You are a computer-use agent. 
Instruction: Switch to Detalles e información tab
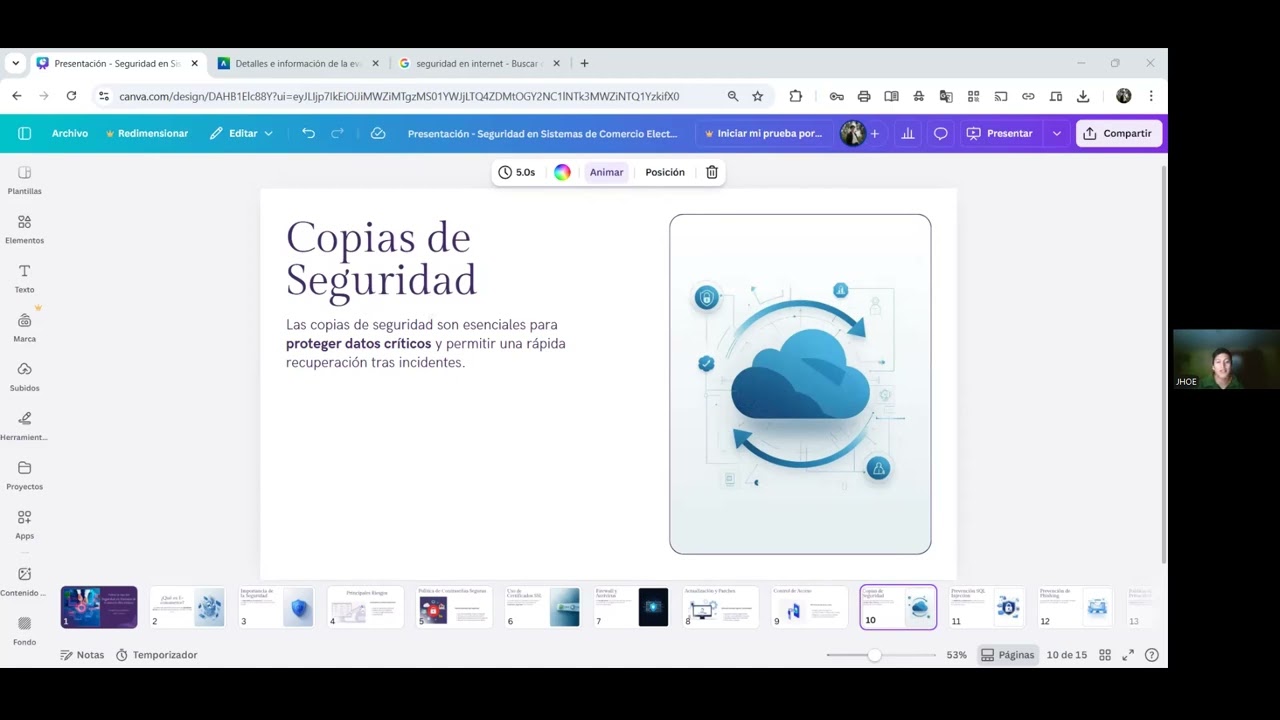pos(298,63)
